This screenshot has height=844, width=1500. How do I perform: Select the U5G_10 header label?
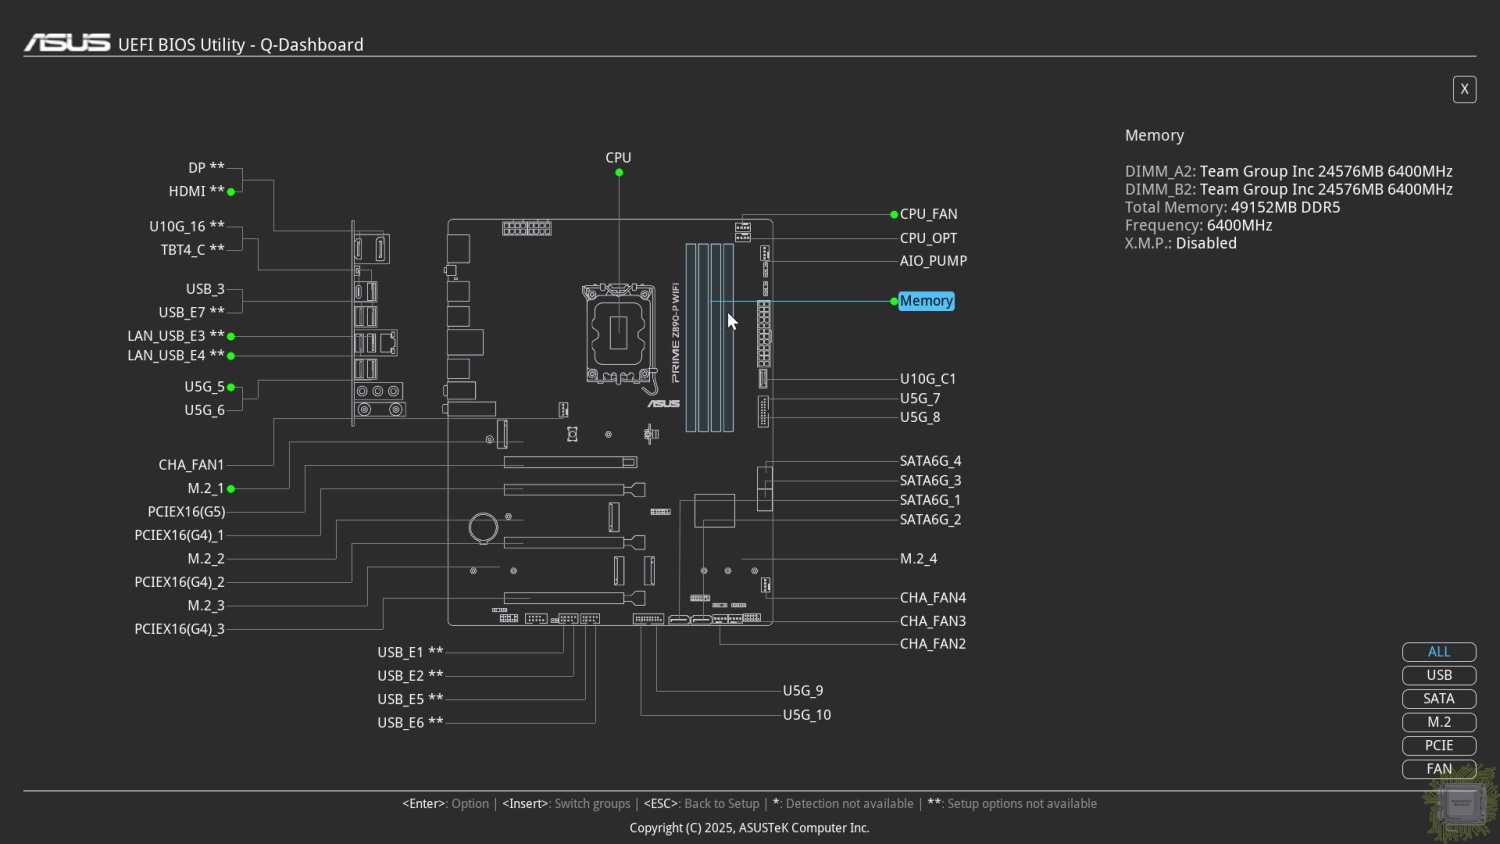pyautogui.click(x=807, y=715)
